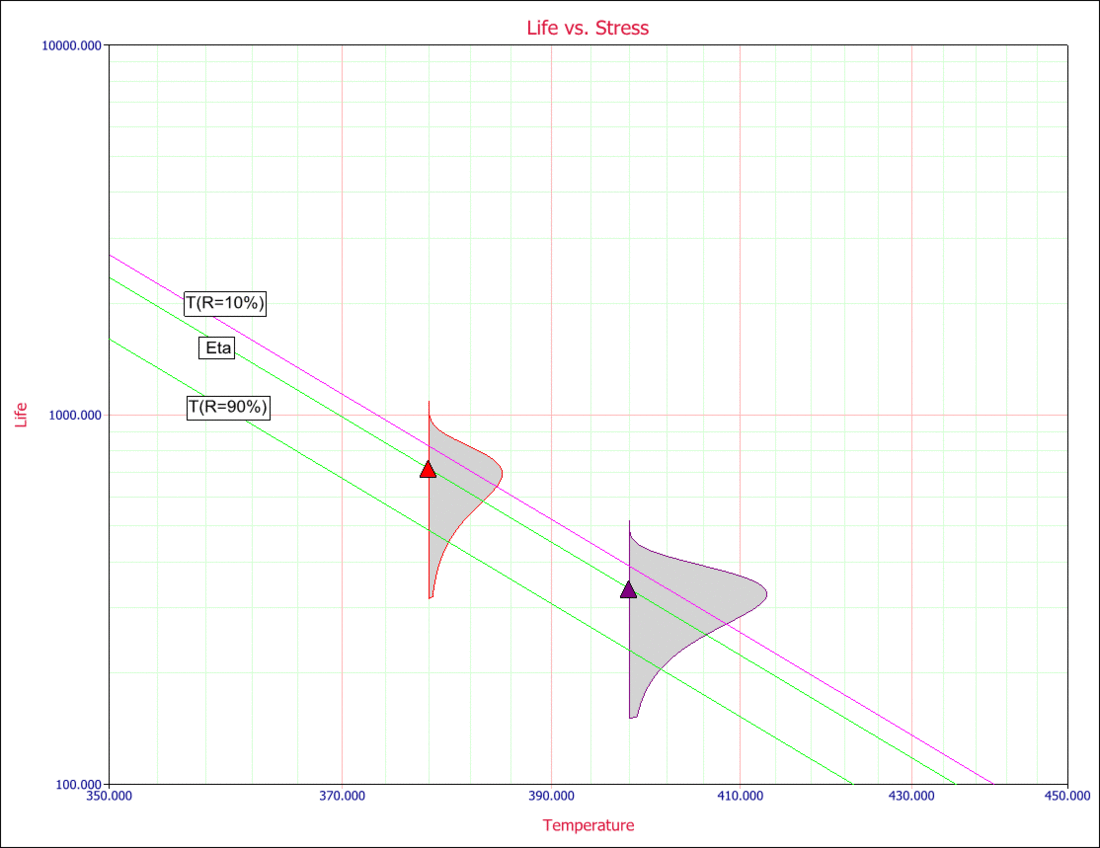Click the 1000.000 y-axis value
Viewport: 1100px width, 848px height.
coord(76,415)
